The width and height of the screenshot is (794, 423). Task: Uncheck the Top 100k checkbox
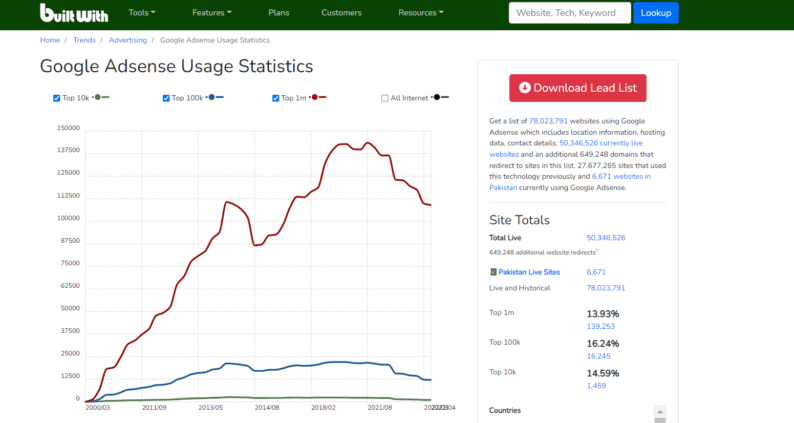(x=166, y=98)
